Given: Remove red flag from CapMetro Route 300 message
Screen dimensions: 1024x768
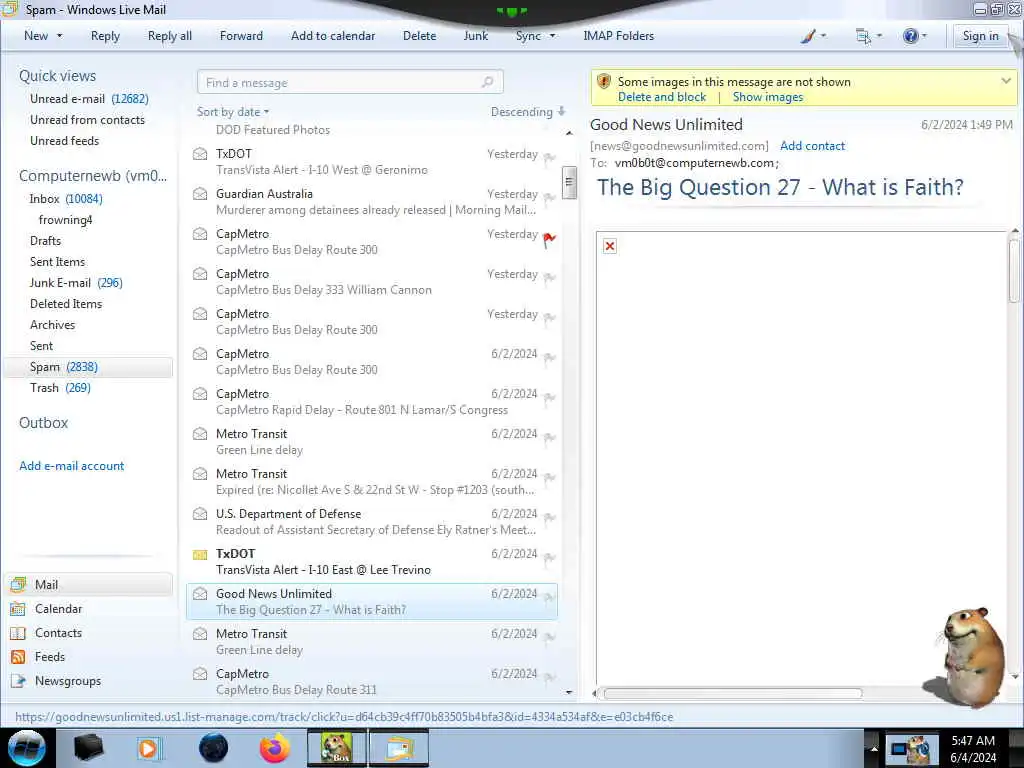Looking at the screenshot, I should point(549,240).
